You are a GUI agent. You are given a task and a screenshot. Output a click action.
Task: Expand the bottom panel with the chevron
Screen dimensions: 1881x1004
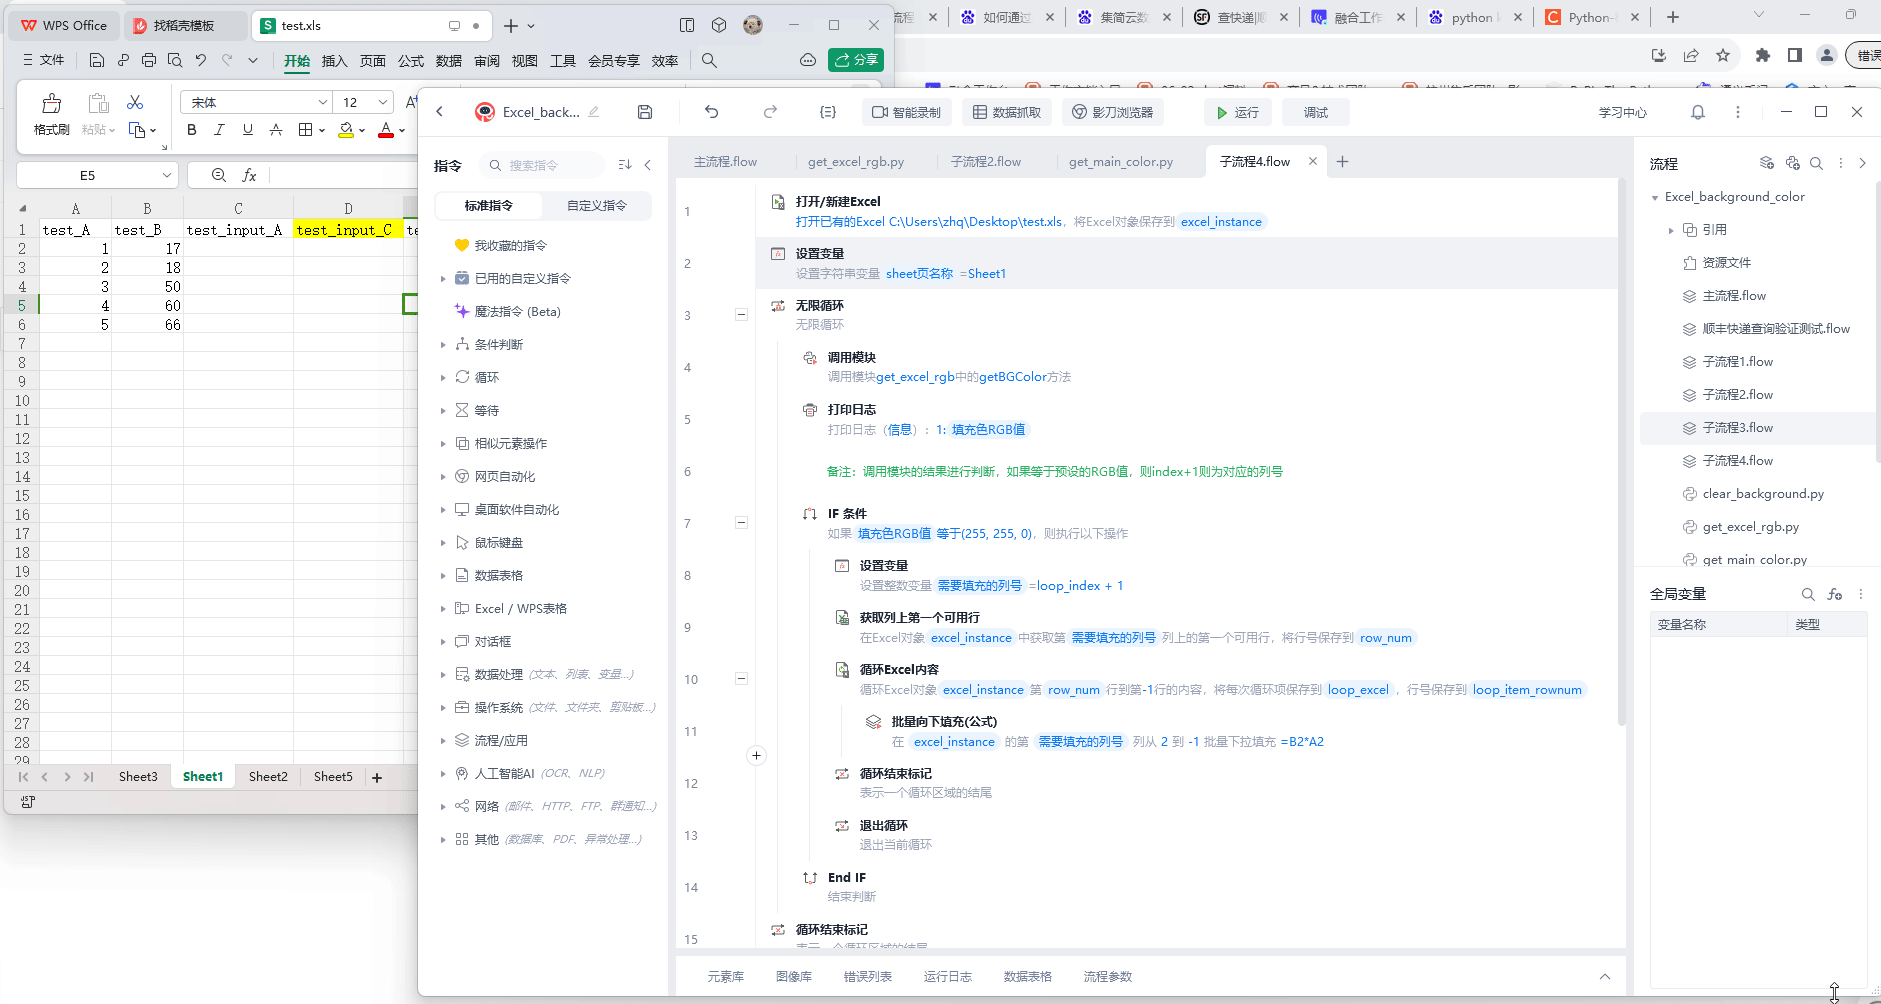click(1605, 977)
